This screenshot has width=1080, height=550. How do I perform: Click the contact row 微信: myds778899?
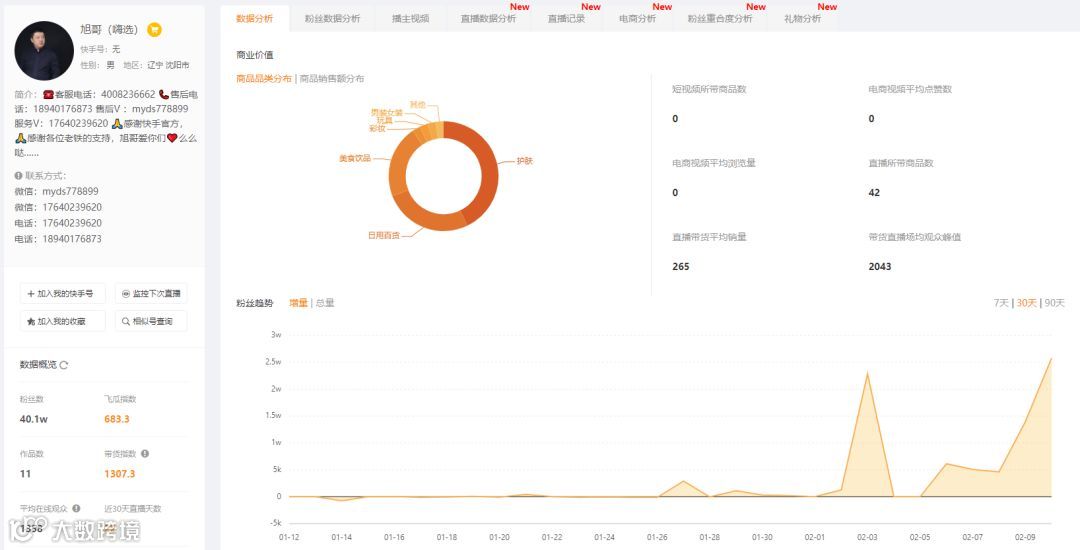coord(56,191)
